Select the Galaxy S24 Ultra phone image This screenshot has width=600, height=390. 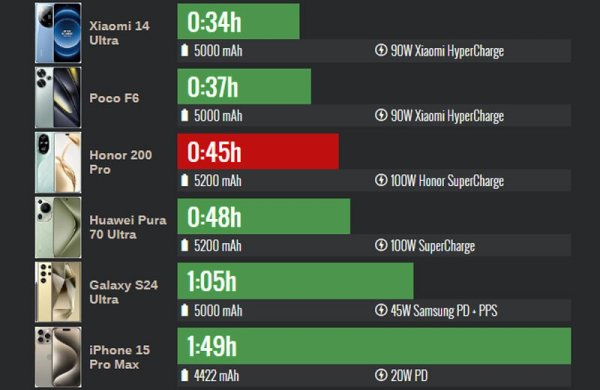pos(58,292)
